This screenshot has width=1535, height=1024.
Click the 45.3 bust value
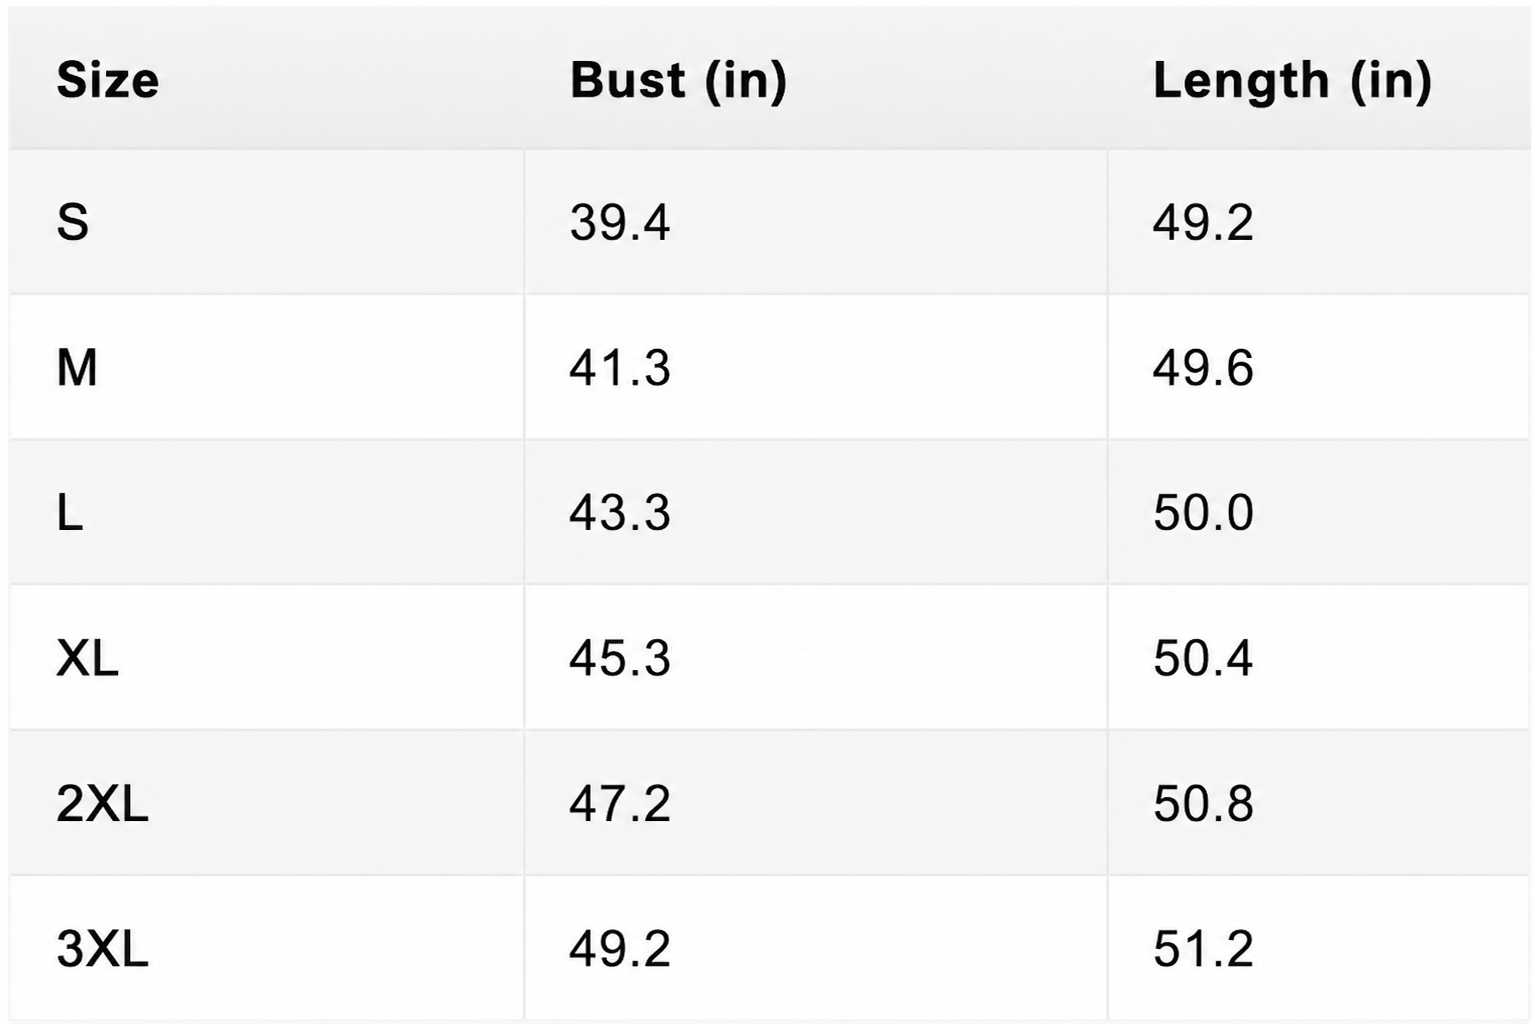click(x=620, y=658)
